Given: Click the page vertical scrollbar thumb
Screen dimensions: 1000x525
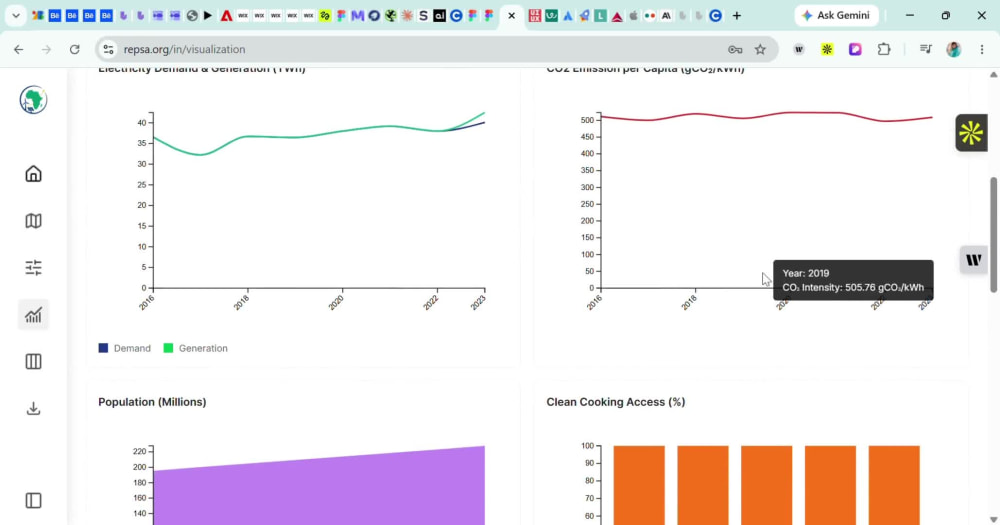Looking at the screenshot, I should point(994,234).
